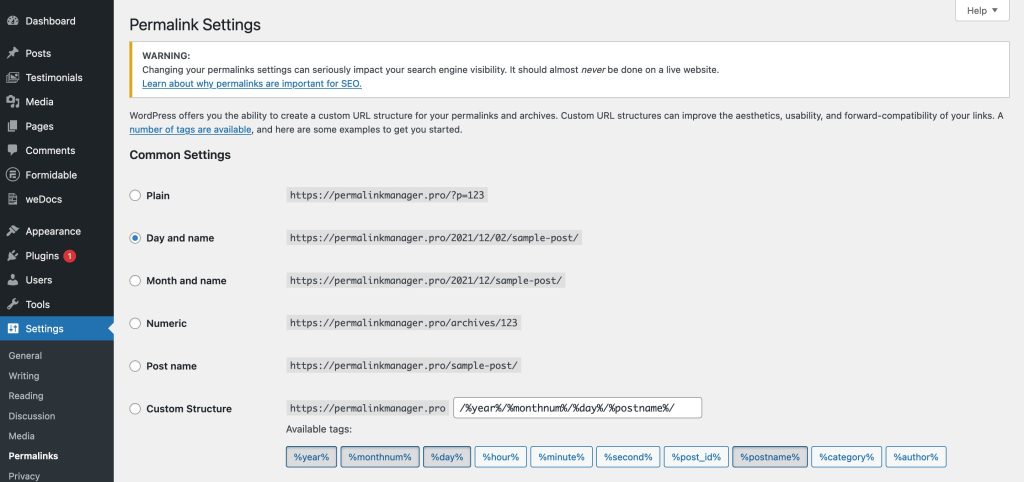Insert the %post_id% available tag

click(x=696, y=457)
